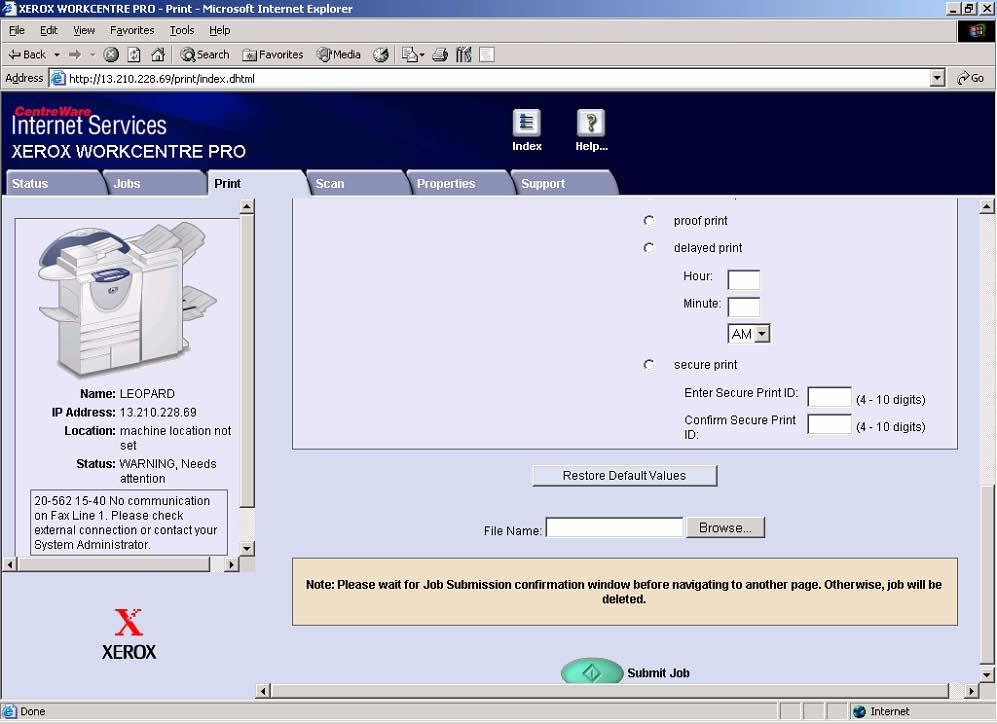Screen dimensions: 997x724
Task: Click Restore Default Values button
Action: [x=624, y=475]
